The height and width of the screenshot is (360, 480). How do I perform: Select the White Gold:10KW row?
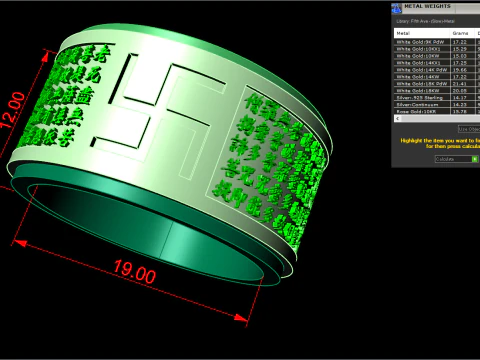[437, 56]
